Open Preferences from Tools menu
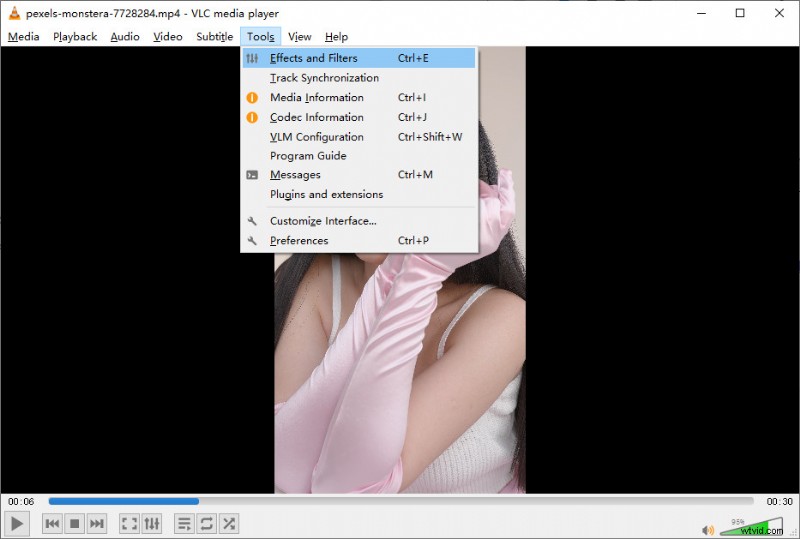Screen dimensions: 800x539 pos(359,240)
